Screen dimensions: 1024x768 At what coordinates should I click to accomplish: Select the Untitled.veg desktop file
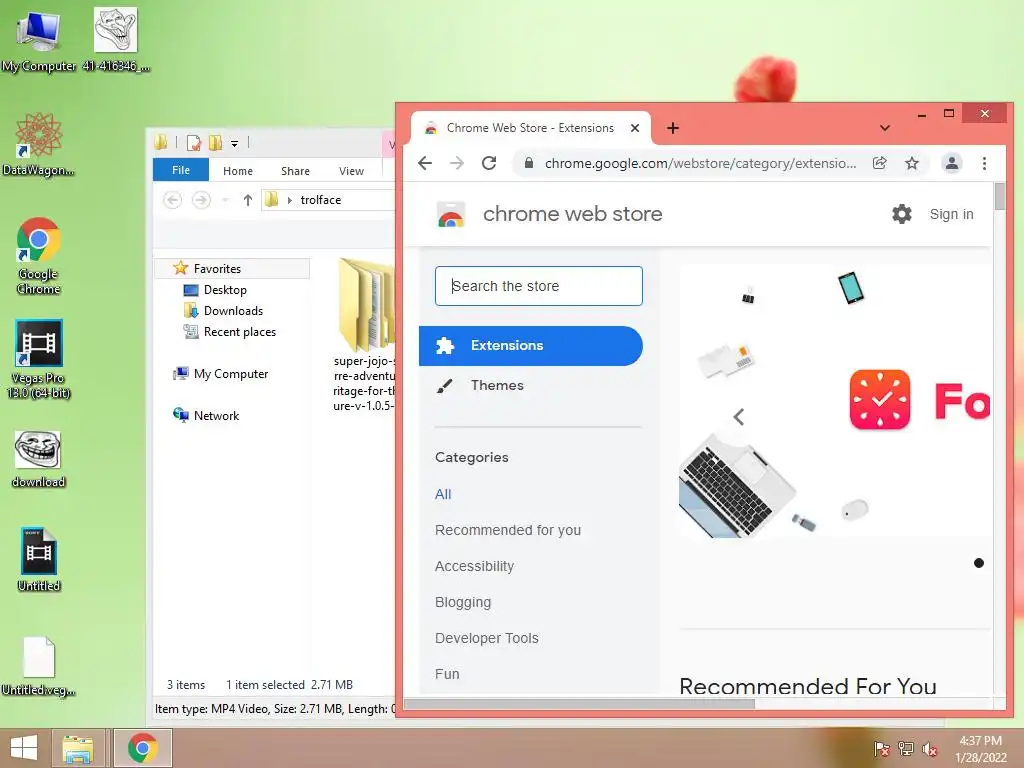(x=39, y=666)
